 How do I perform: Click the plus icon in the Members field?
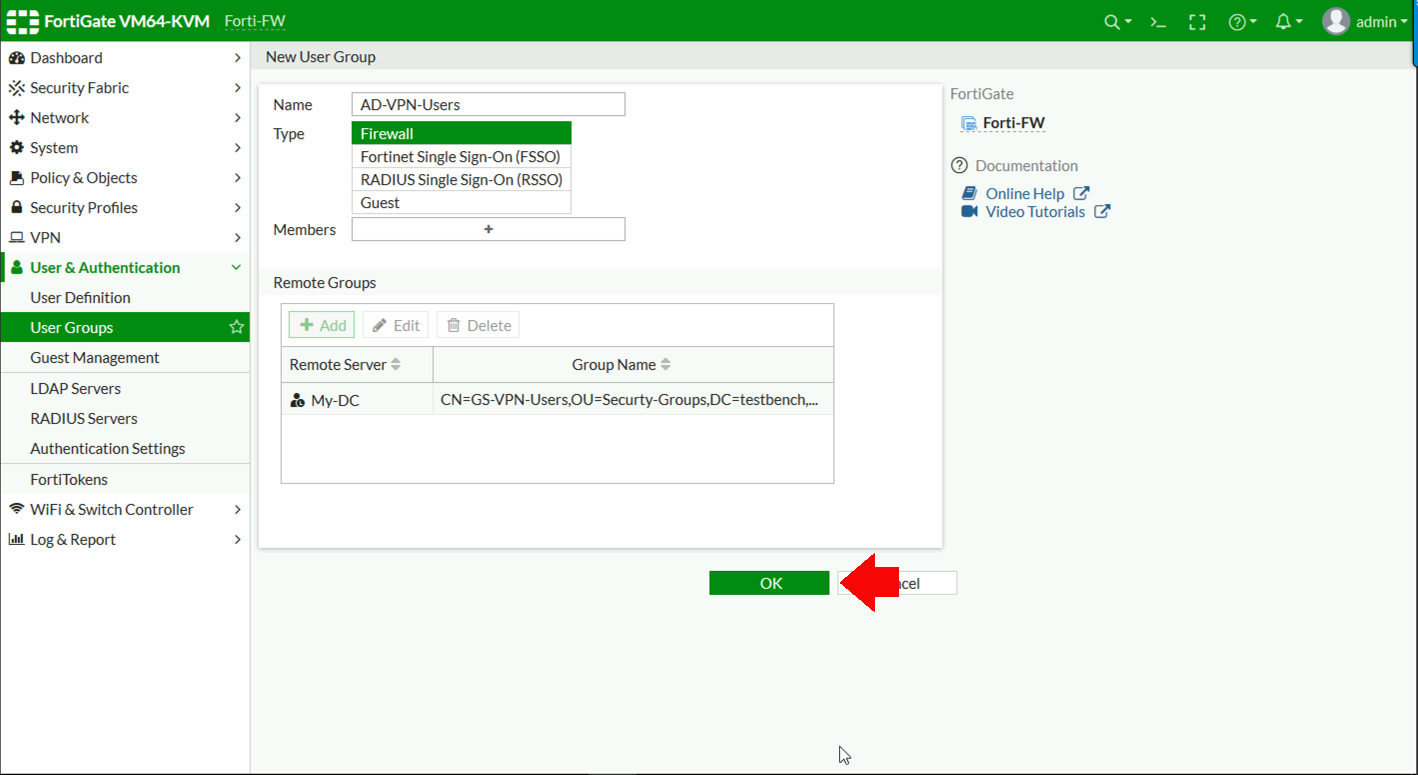[488, 229]
